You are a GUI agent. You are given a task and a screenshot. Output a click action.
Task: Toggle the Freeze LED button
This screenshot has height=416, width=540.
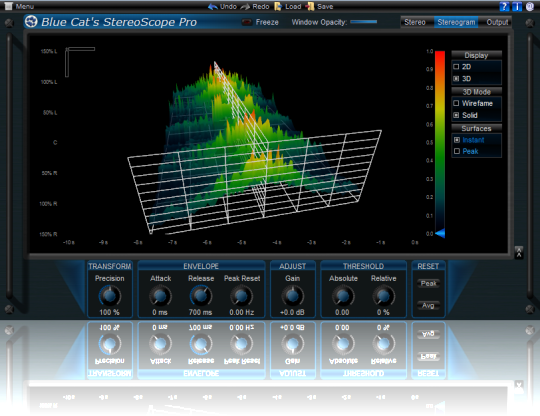coord(247,22)
